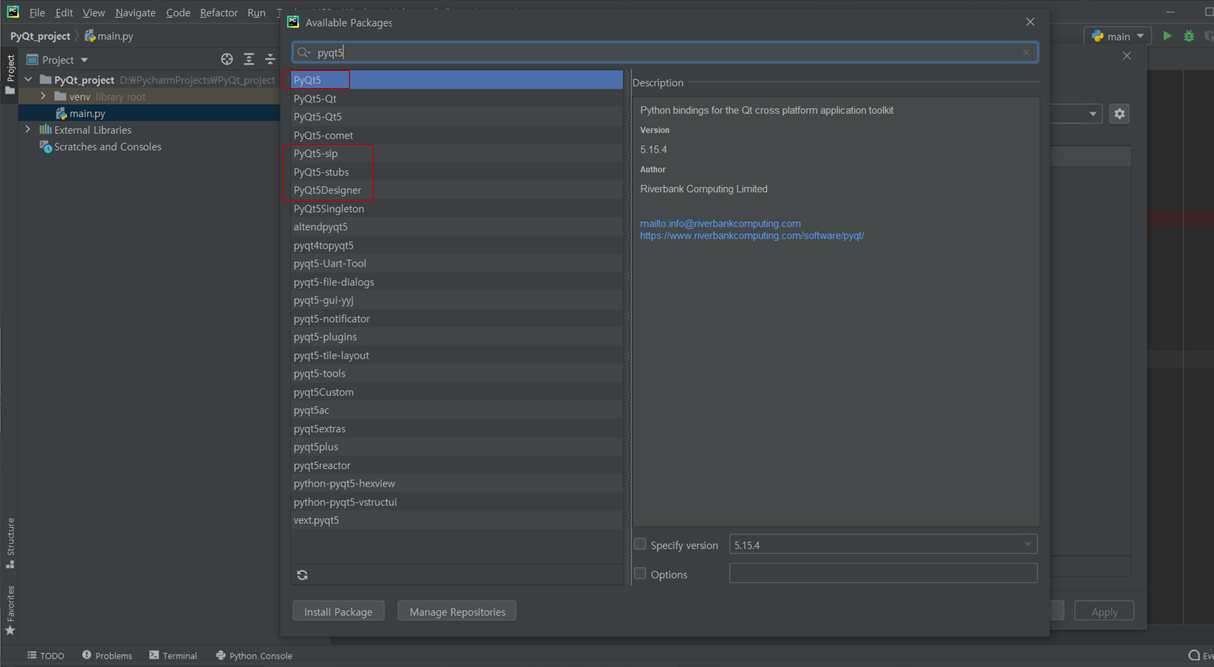
Task: Click the search magnifier icon
Action: (x=304, y=52)
